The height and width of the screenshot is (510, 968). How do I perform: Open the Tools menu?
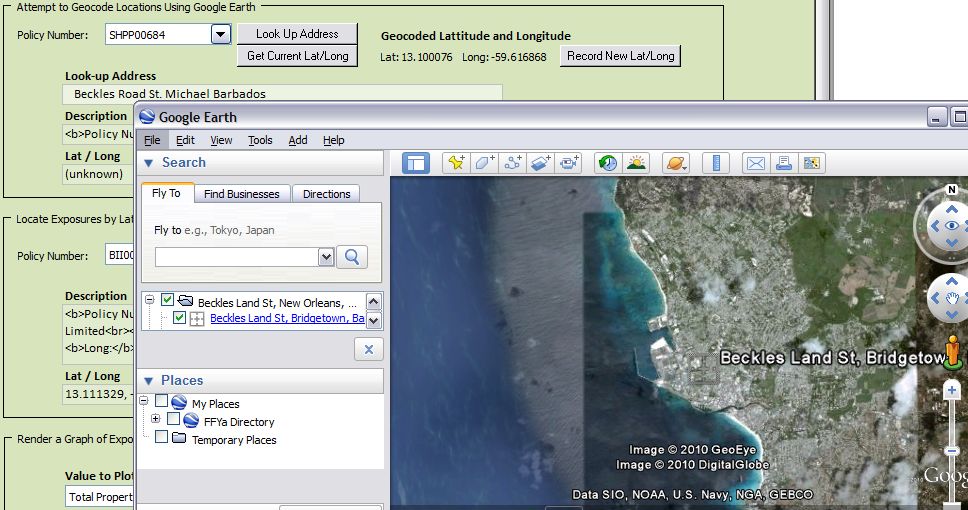pos(260,140)
